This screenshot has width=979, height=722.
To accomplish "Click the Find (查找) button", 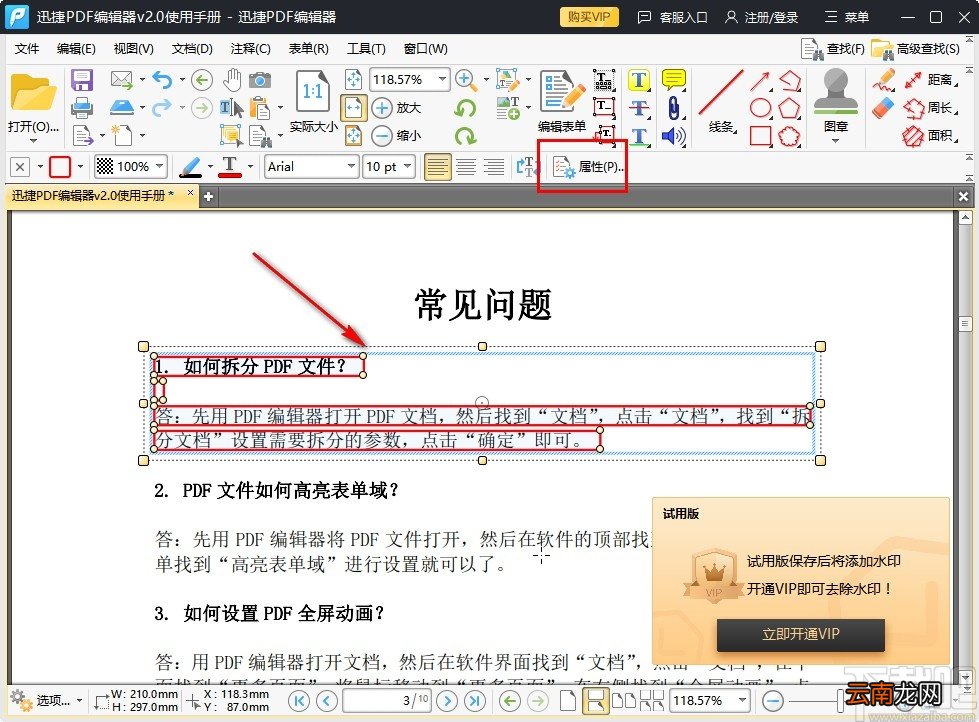I will 833,49.
